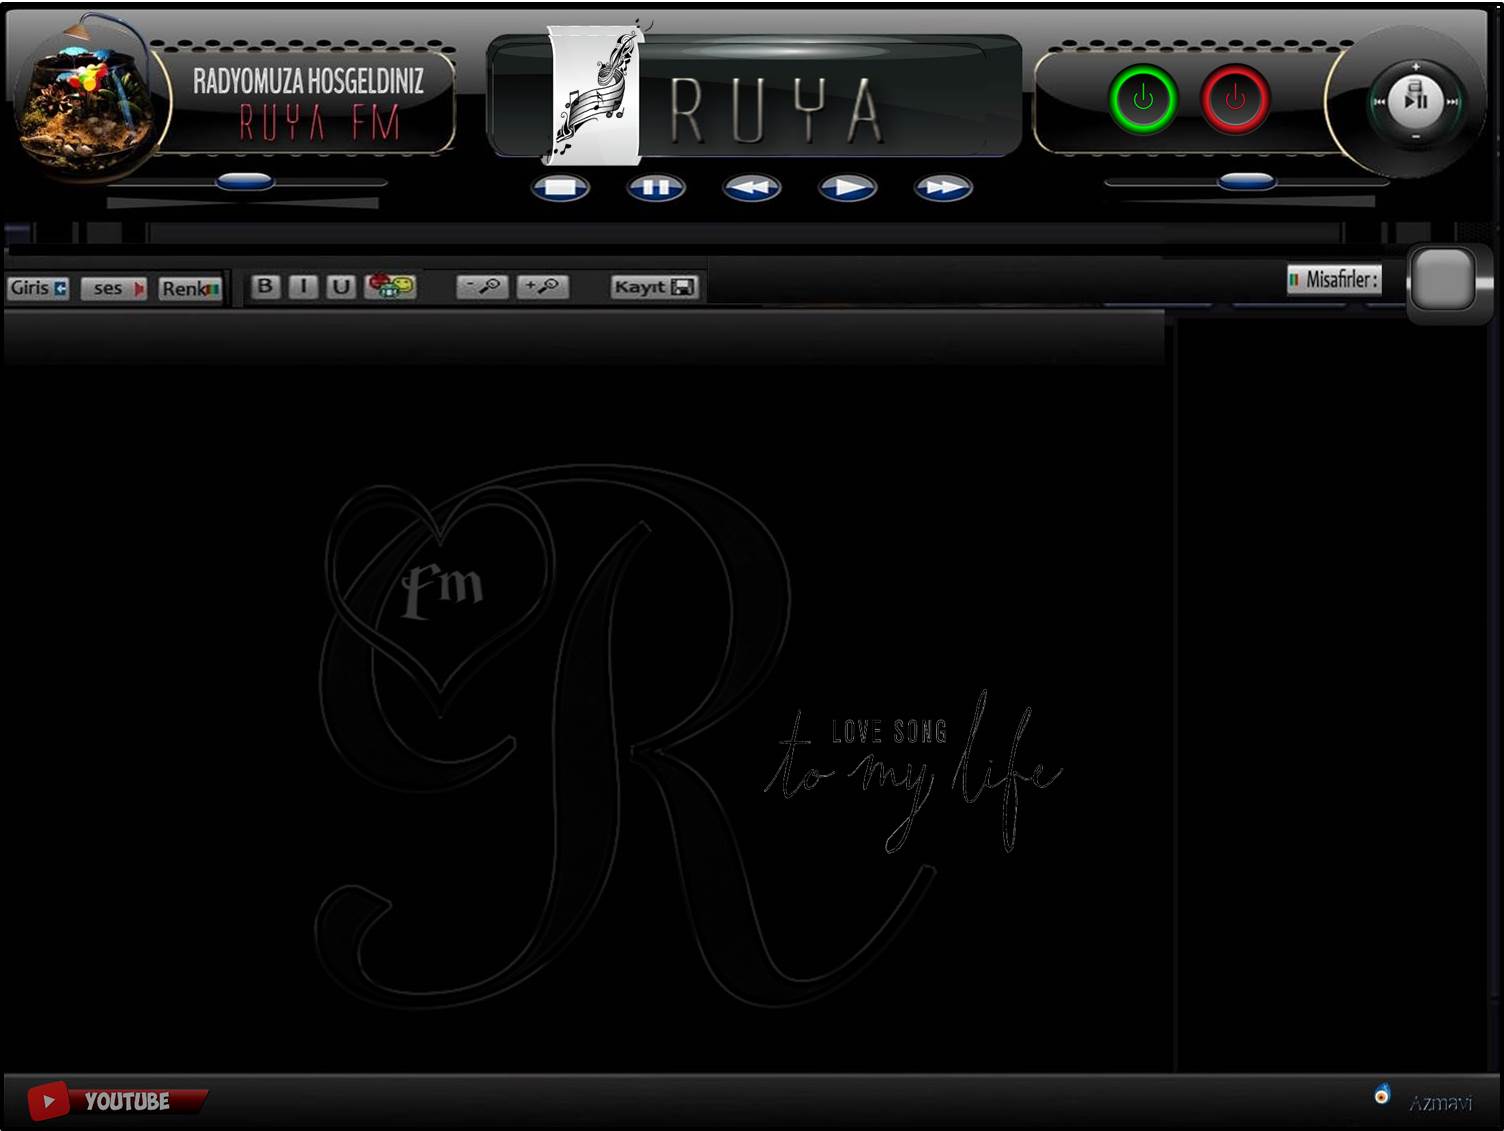Click the red RUYA FM text
Screen dimensions: 1504x1131
[x=319, y=123]
